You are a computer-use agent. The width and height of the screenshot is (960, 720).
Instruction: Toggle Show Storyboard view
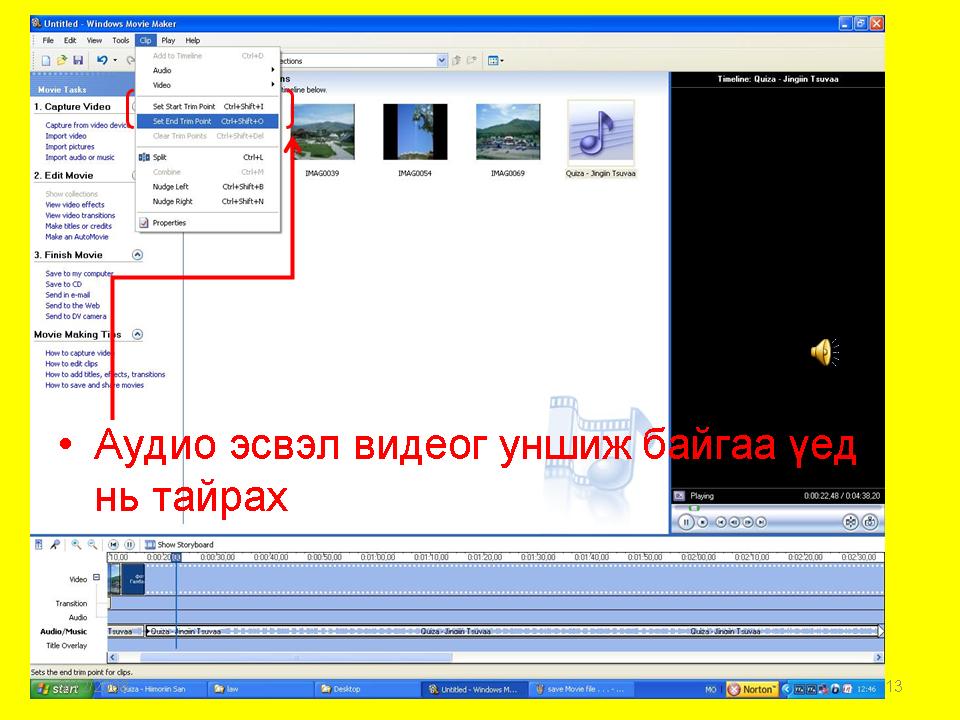(x=177, y=545)
